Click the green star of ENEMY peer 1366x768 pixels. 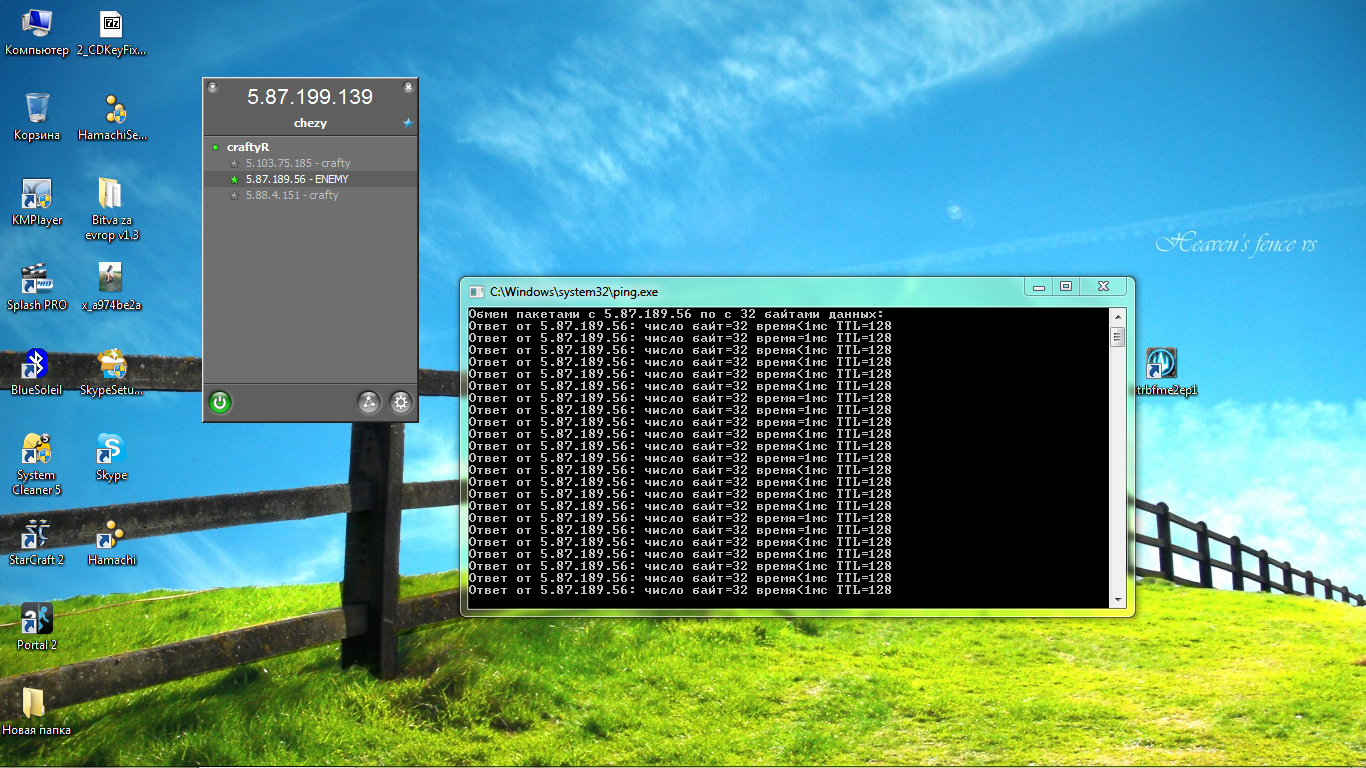click(234, 179)
